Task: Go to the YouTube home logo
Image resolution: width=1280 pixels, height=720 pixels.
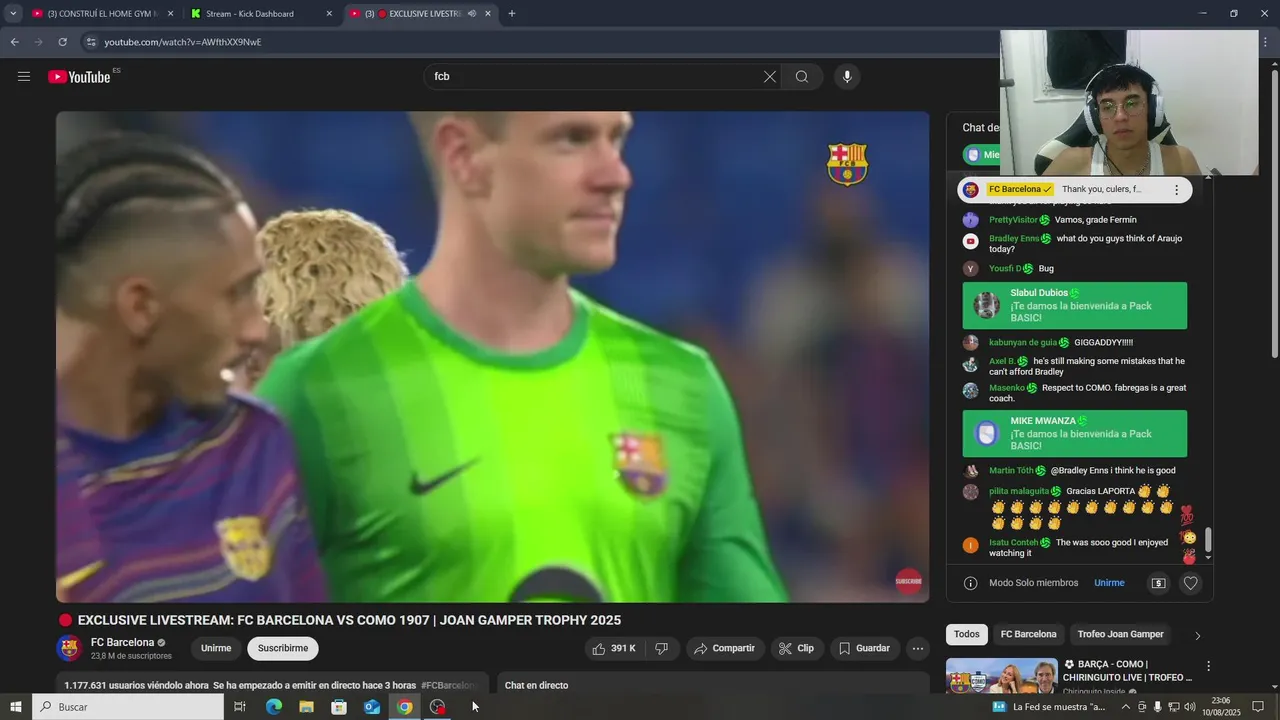Action: click(79, 77)
